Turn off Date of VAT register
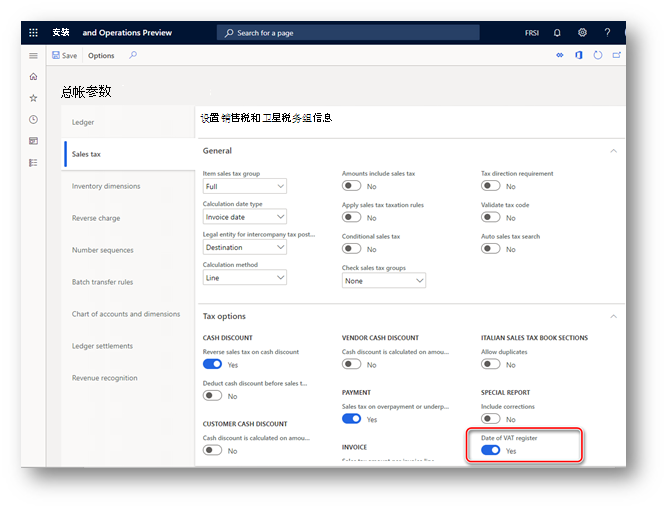The image size is (668, 510). tap(490, 450)
